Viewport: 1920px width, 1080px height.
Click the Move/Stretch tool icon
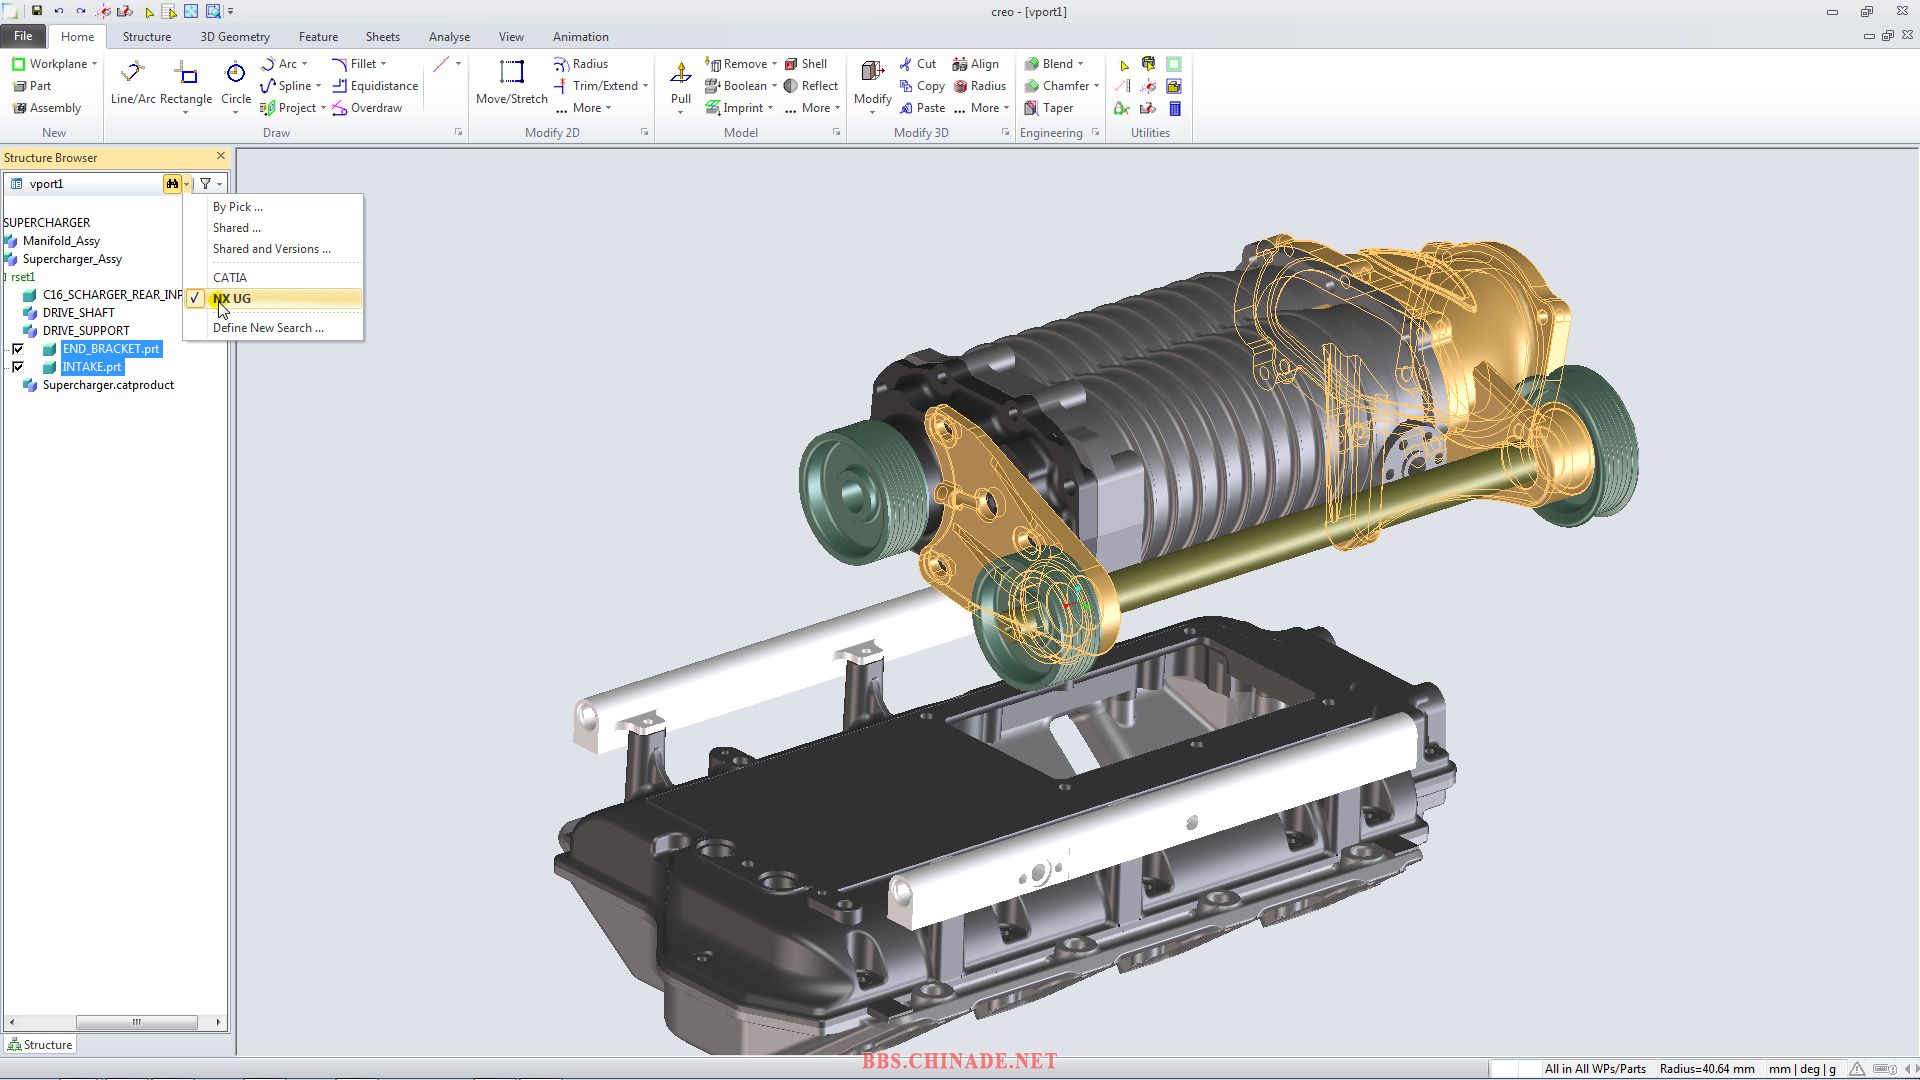pyautogui.click(x=512, y=82)
